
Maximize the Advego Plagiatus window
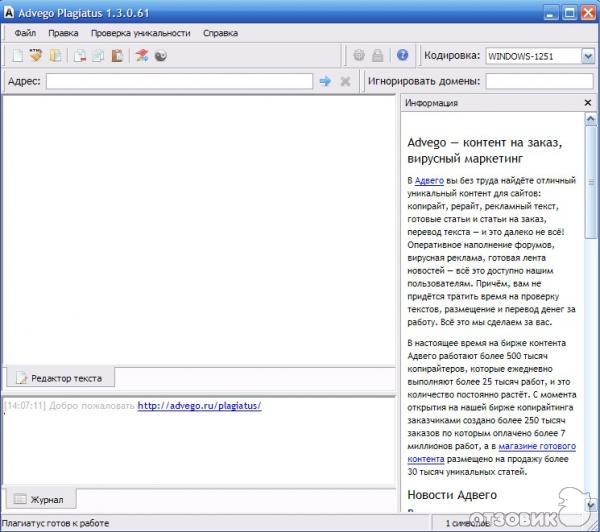[569, 13]
